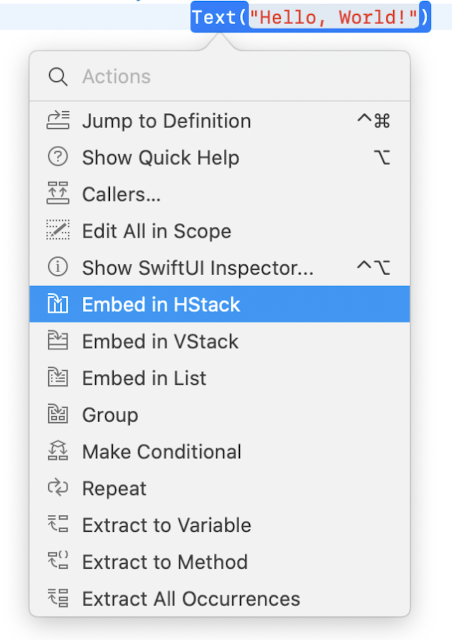Click the Make Conditional icon
The width and height of the screenshot is (452, 640).
click(58, 451)
